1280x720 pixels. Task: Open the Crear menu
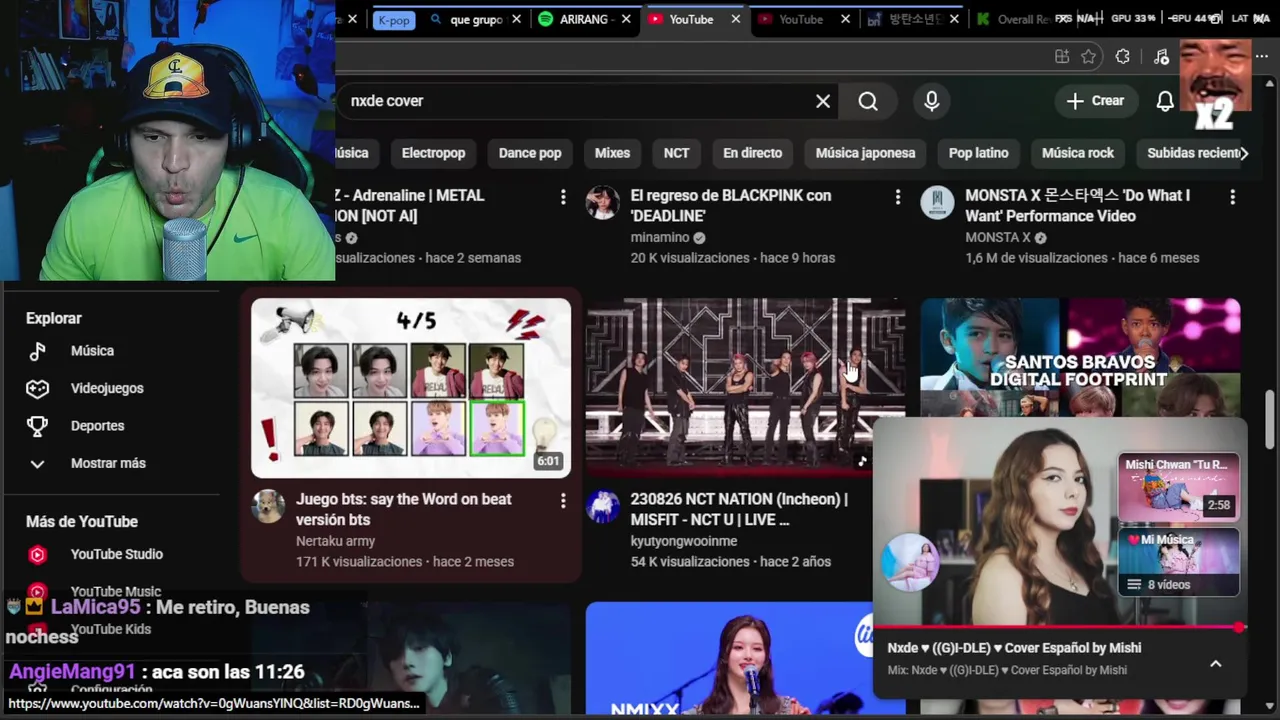point(1095,101)
